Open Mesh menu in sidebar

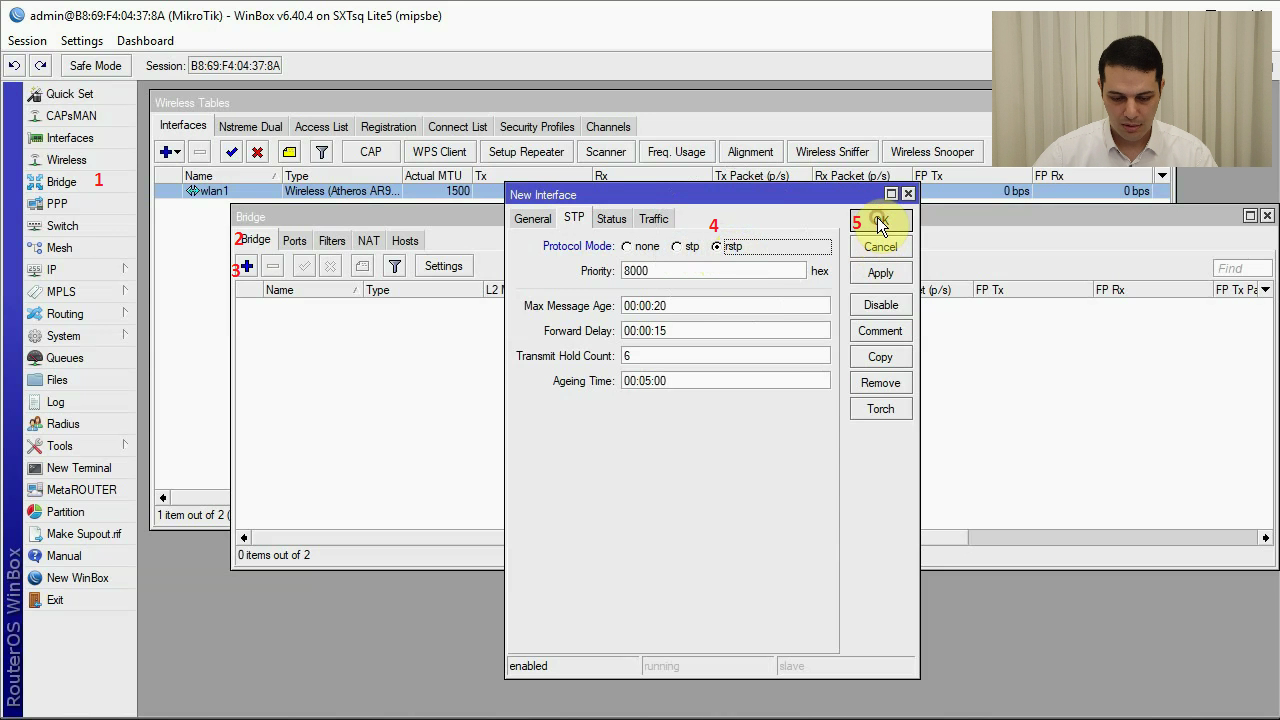tap(59, 248)
